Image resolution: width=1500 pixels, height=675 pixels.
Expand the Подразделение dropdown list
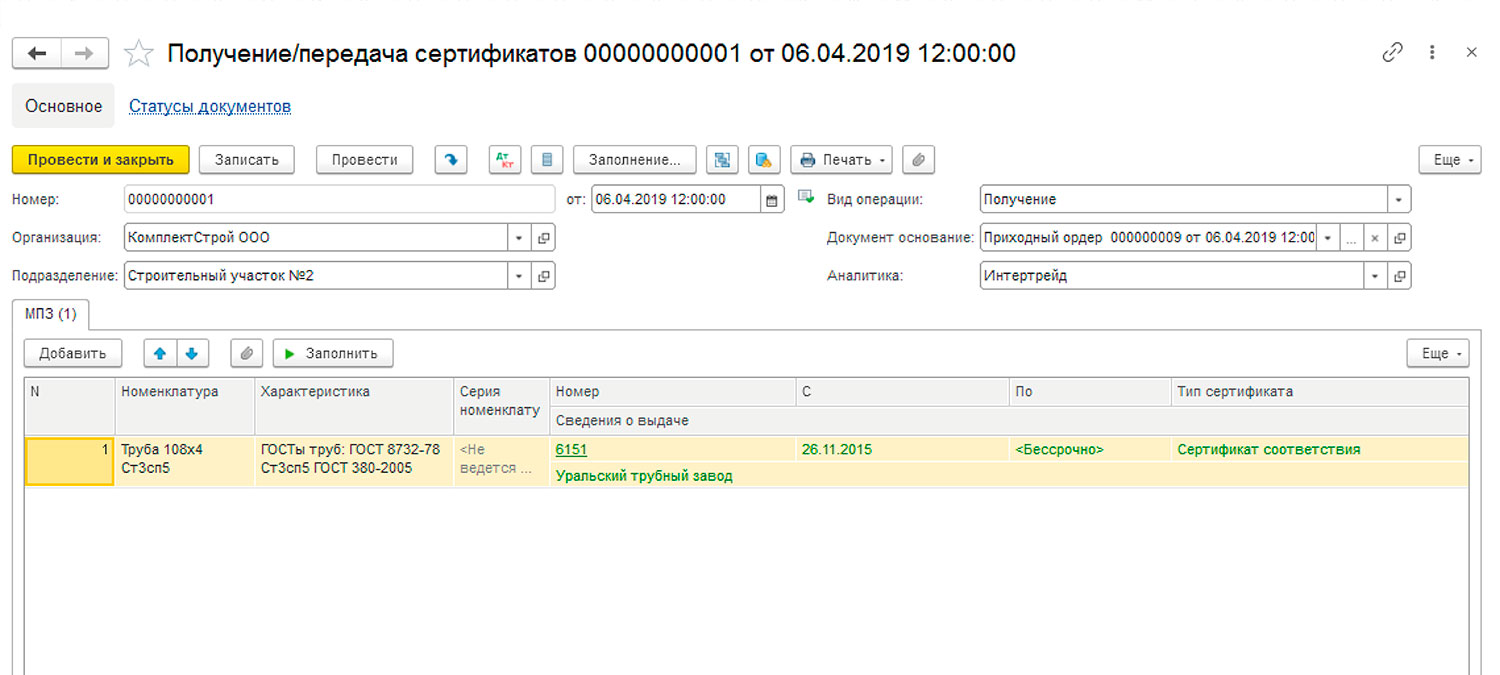518,276
